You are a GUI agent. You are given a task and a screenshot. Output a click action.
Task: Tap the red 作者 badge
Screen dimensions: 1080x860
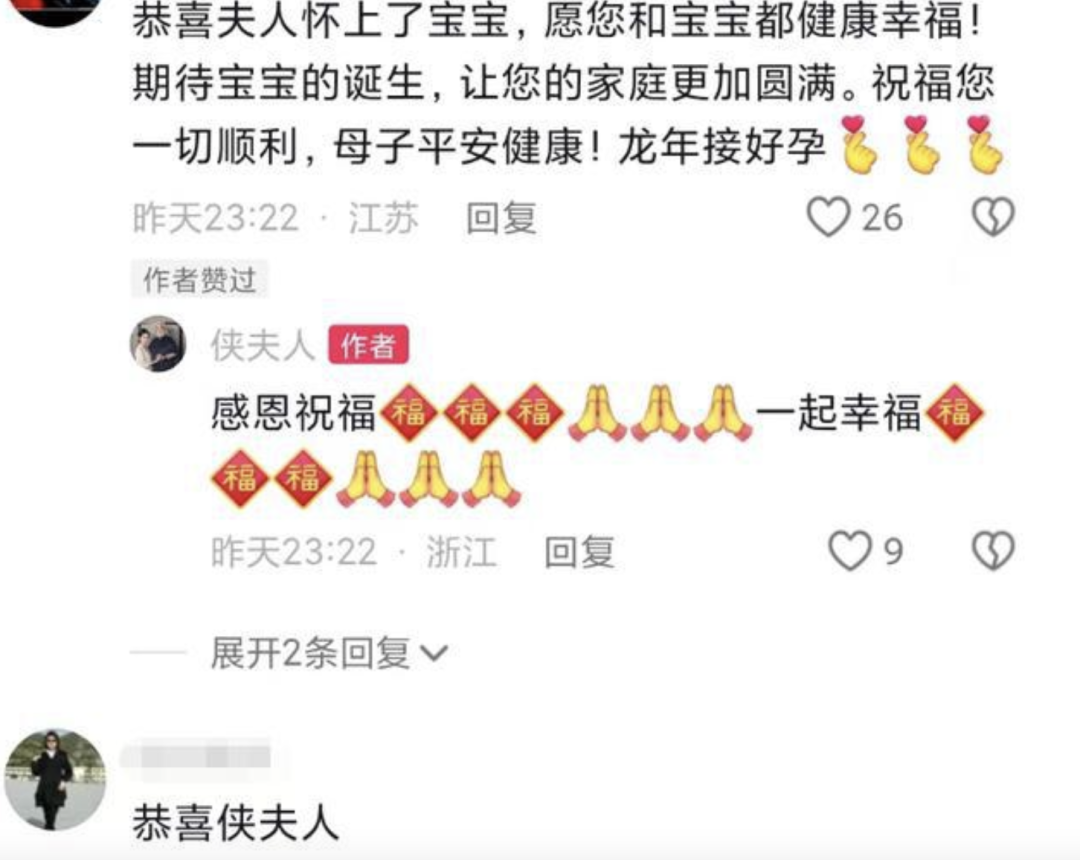(x=368, y=345)
